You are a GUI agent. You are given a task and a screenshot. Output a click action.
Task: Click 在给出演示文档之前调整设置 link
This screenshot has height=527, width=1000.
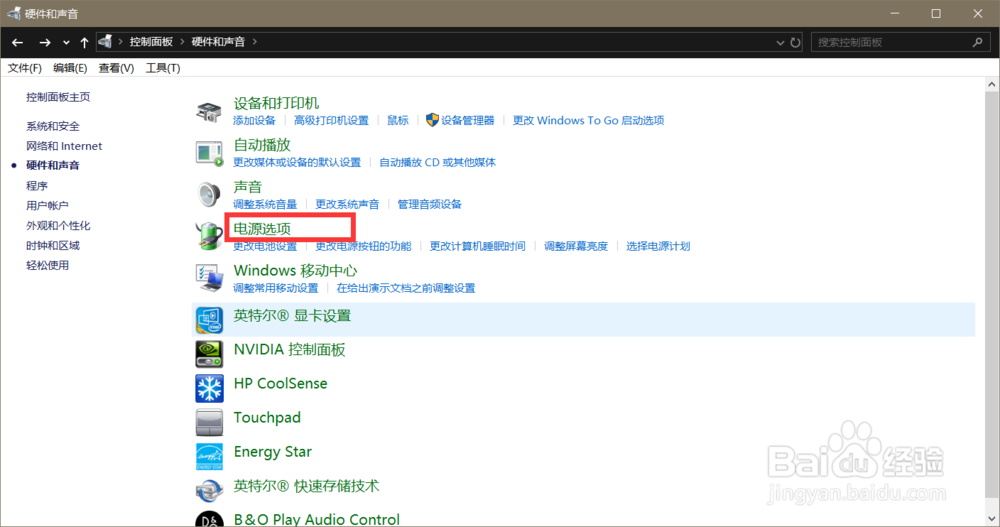point(406,288)
